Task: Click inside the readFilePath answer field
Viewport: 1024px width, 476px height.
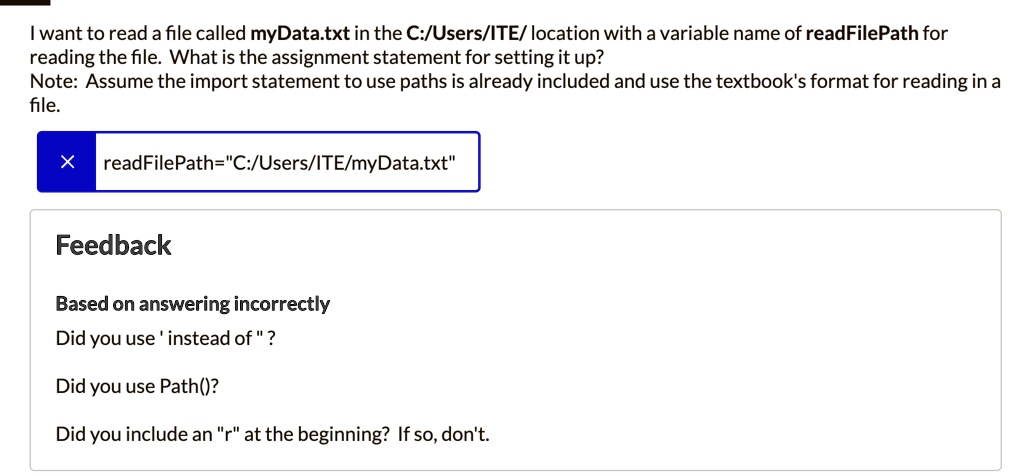Action: (287, 162)
